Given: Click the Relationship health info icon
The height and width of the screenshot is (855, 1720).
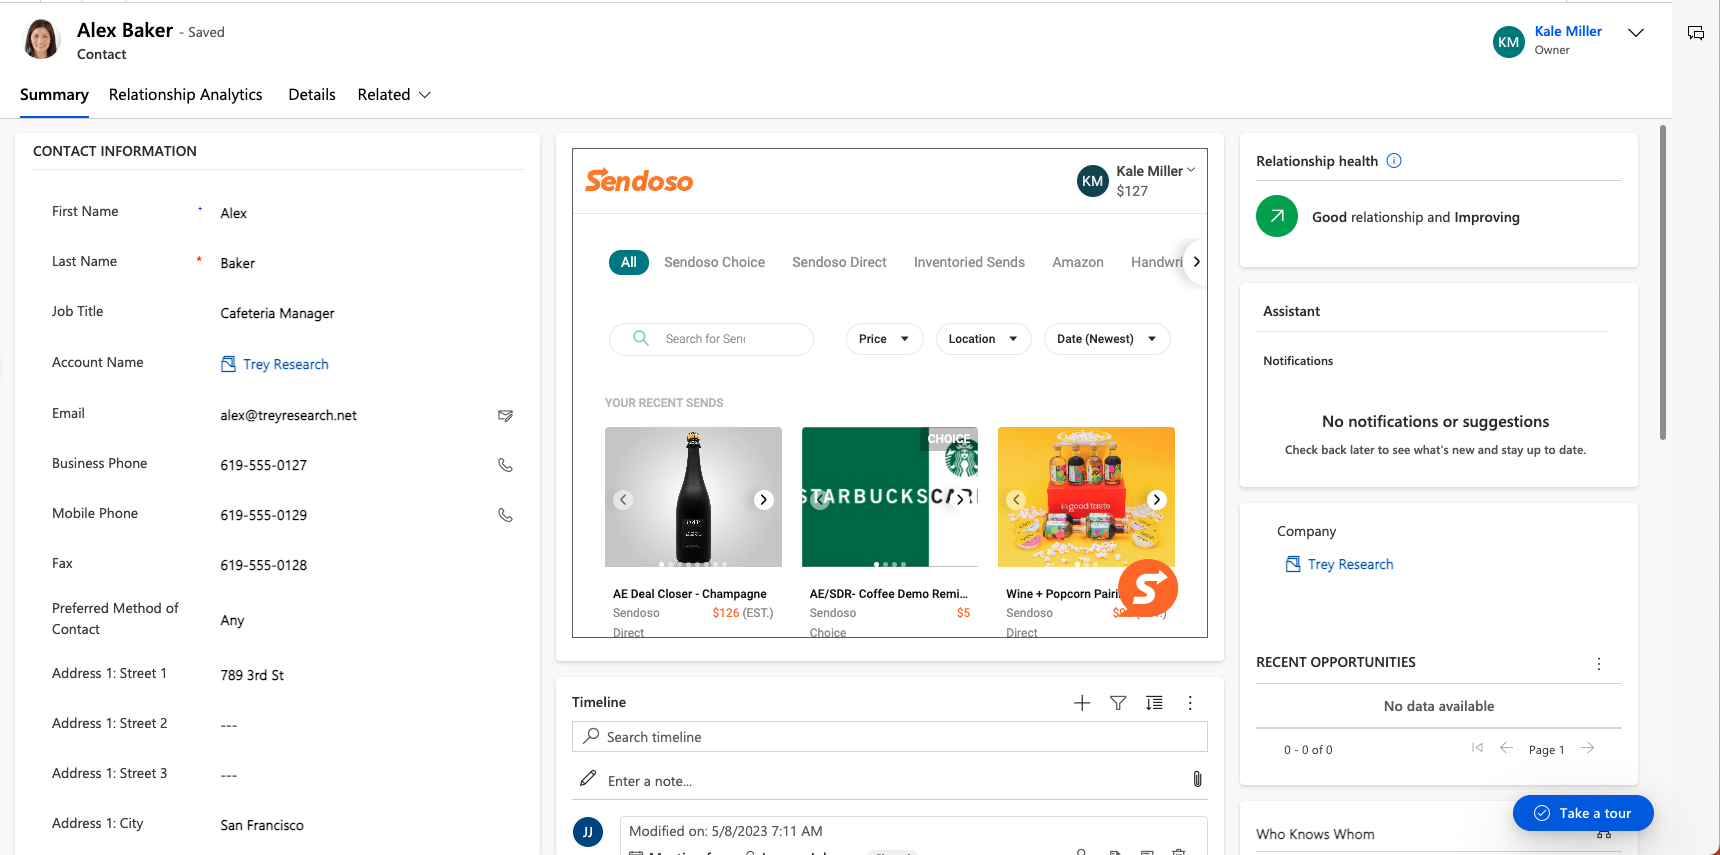Looking at the screenshot, I should [x=1394, y=161].
